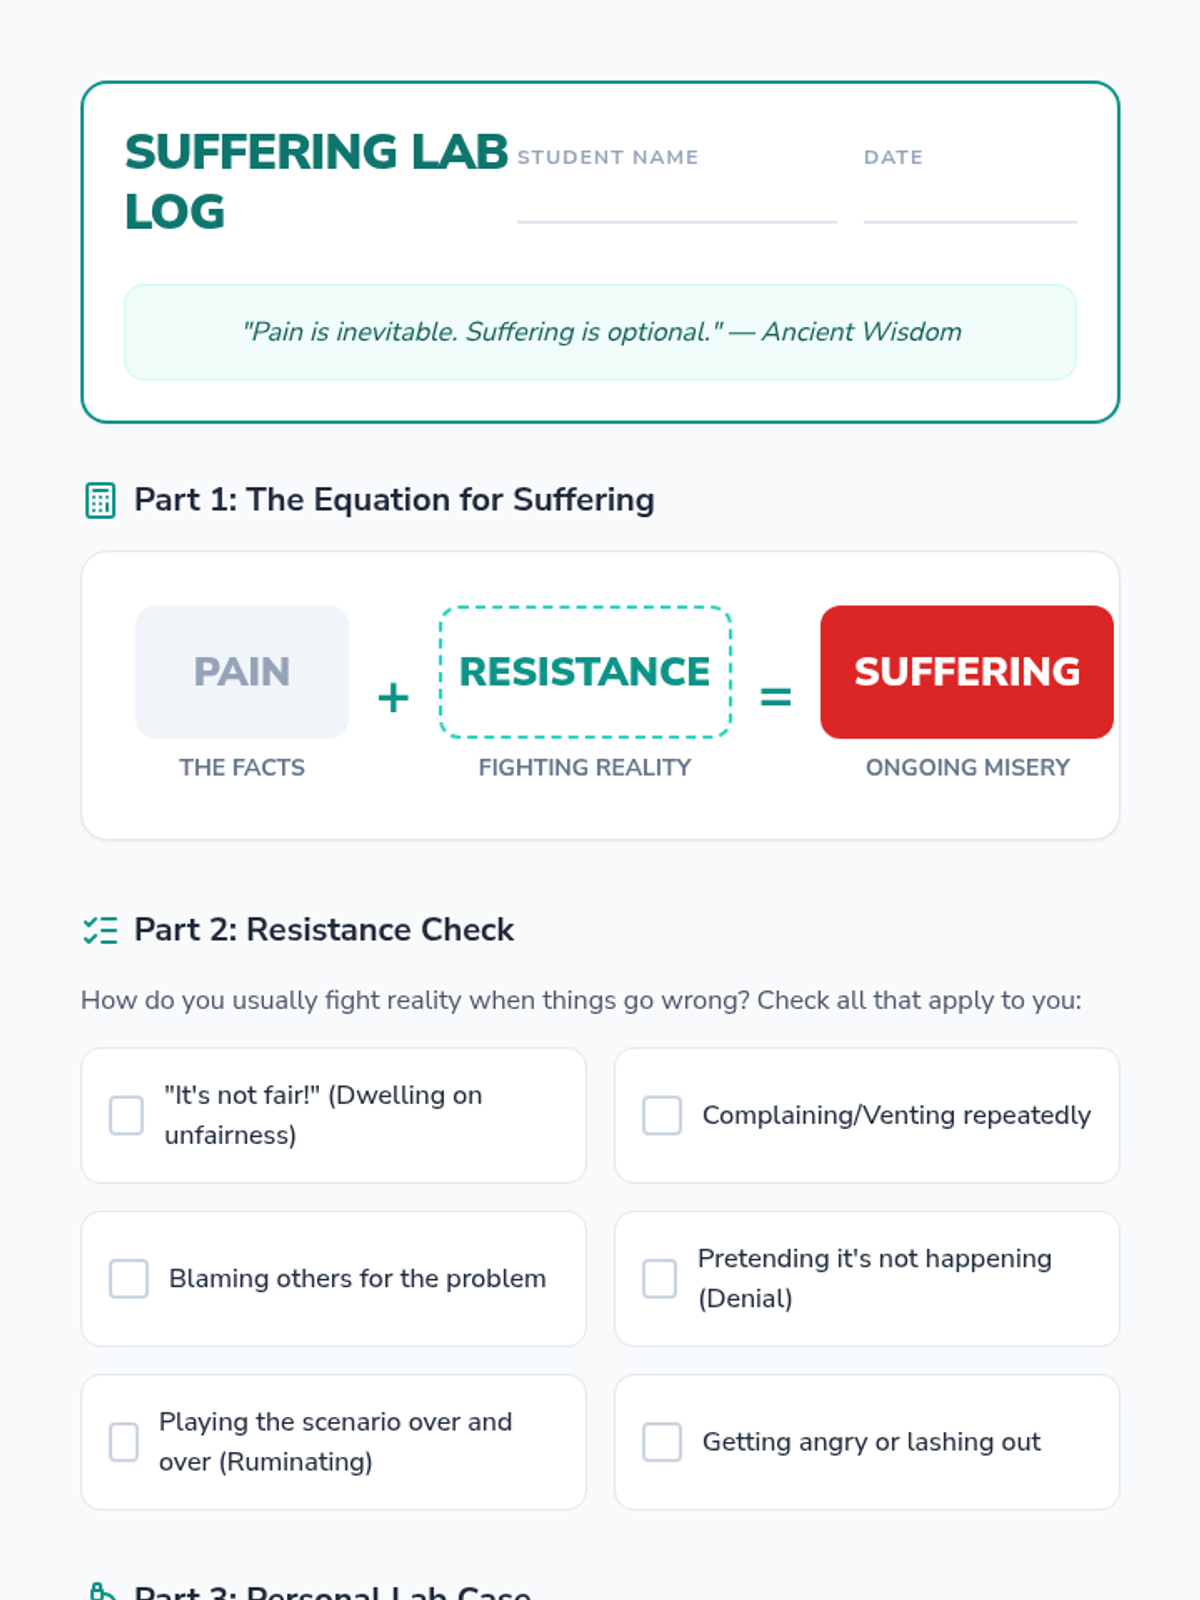
Task: Click the Suffering Lab Log title
Action: tap(315, 181)
